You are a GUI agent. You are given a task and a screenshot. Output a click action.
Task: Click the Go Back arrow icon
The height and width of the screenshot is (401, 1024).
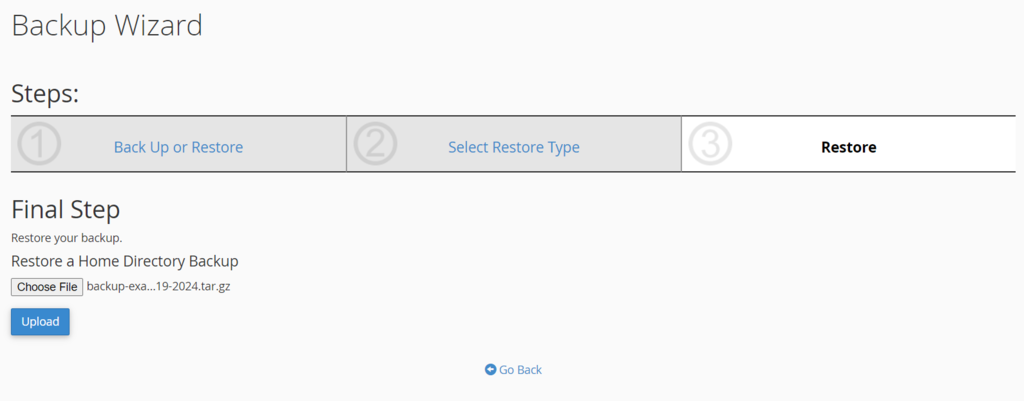(490, 370)
